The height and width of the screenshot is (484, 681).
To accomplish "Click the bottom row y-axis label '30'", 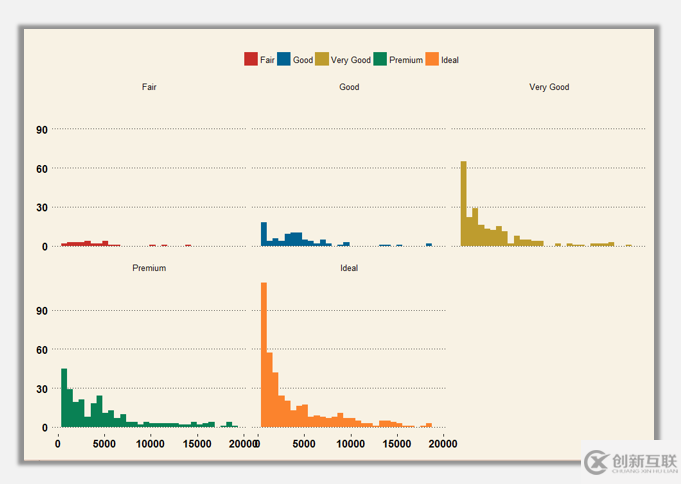I will [x=42, y=389].
